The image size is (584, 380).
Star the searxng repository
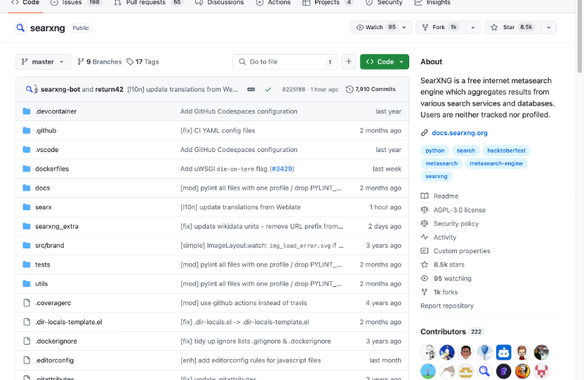(x=513, y=27)
